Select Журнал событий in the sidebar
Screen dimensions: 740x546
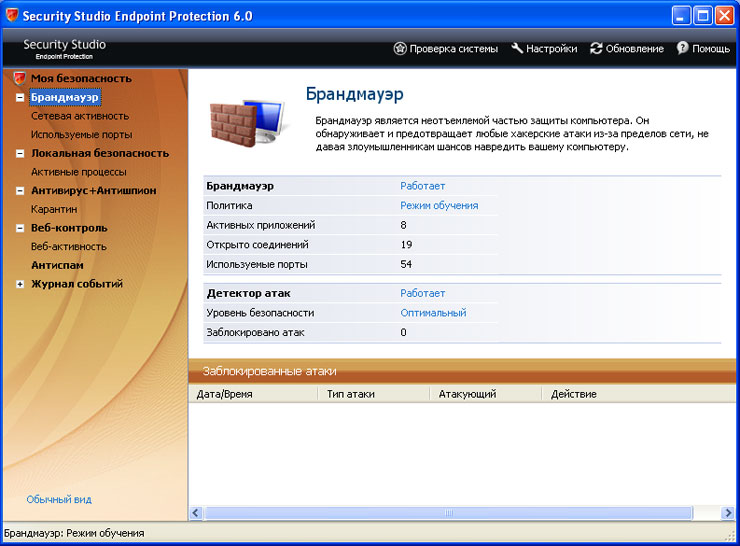pos(77,284)
